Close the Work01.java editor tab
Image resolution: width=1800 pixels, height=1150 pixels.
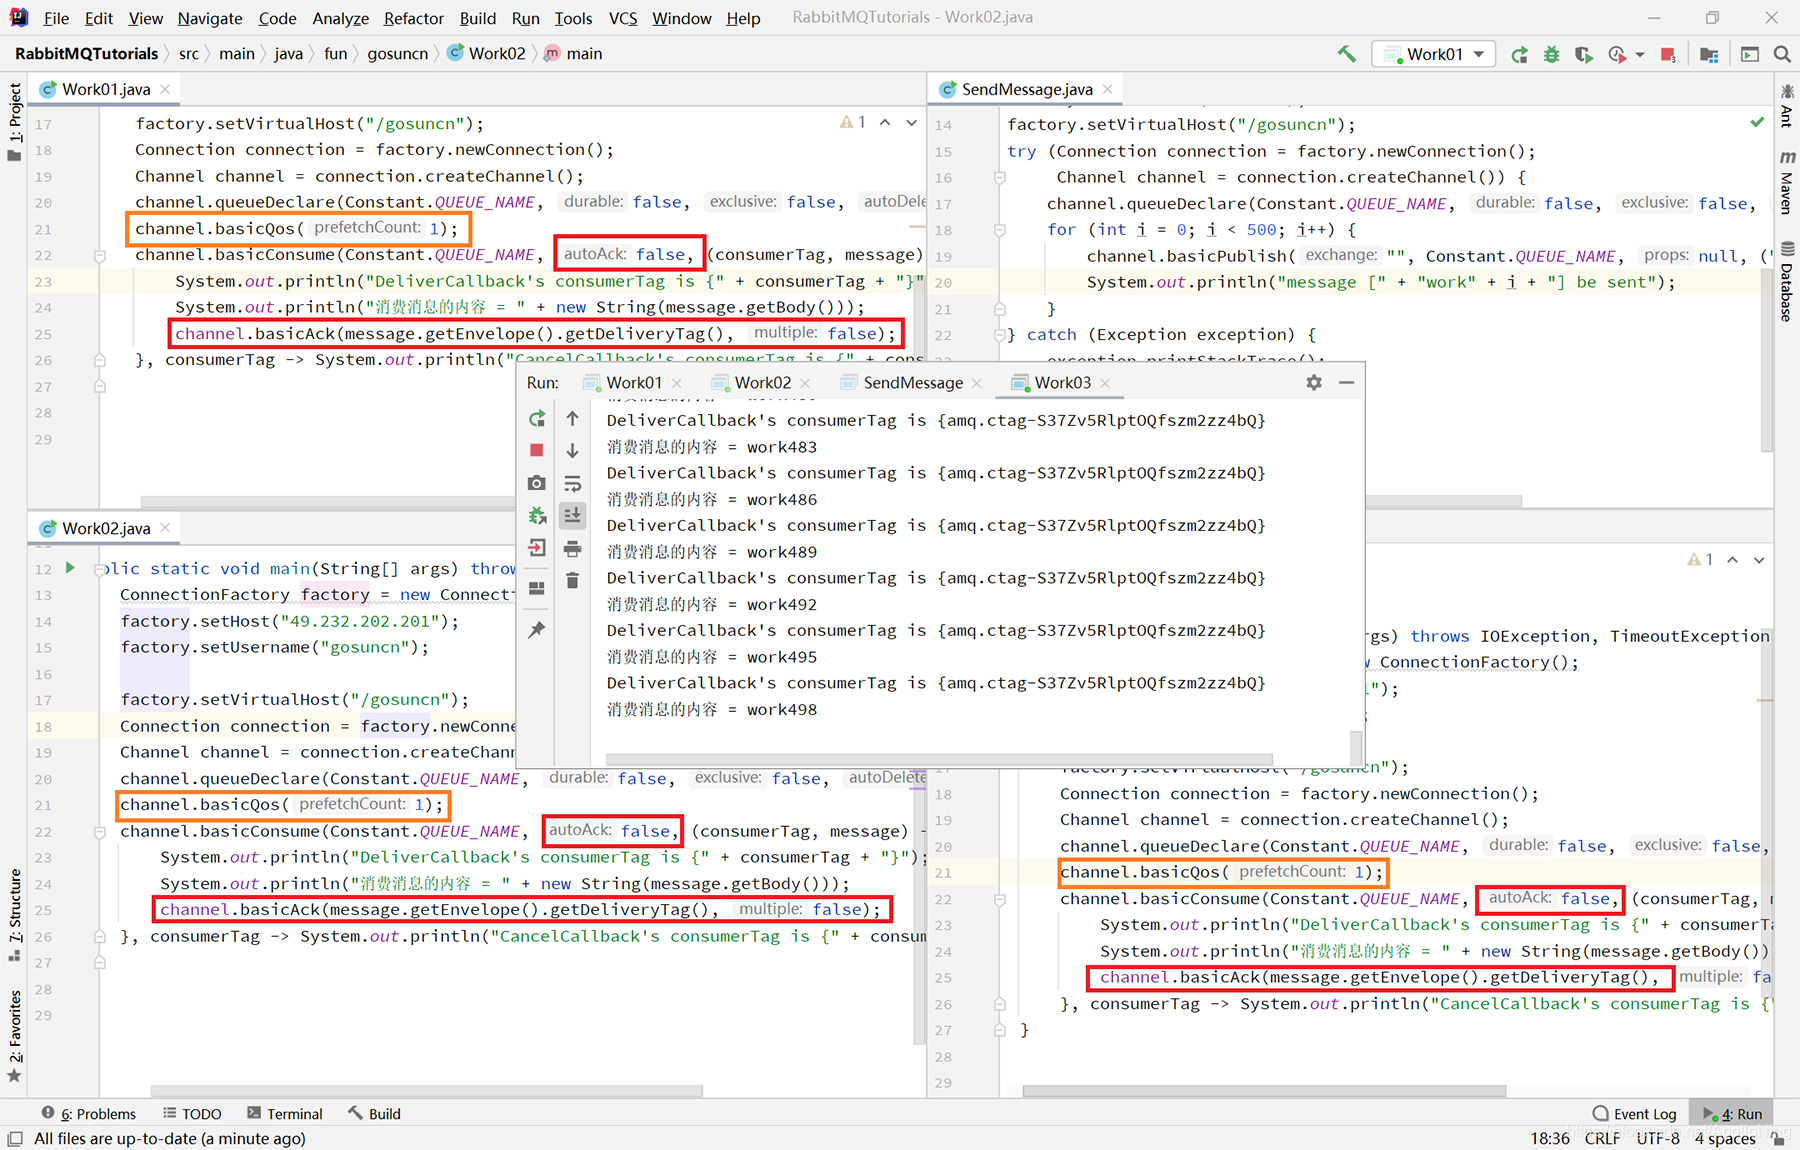coord(165,89)
